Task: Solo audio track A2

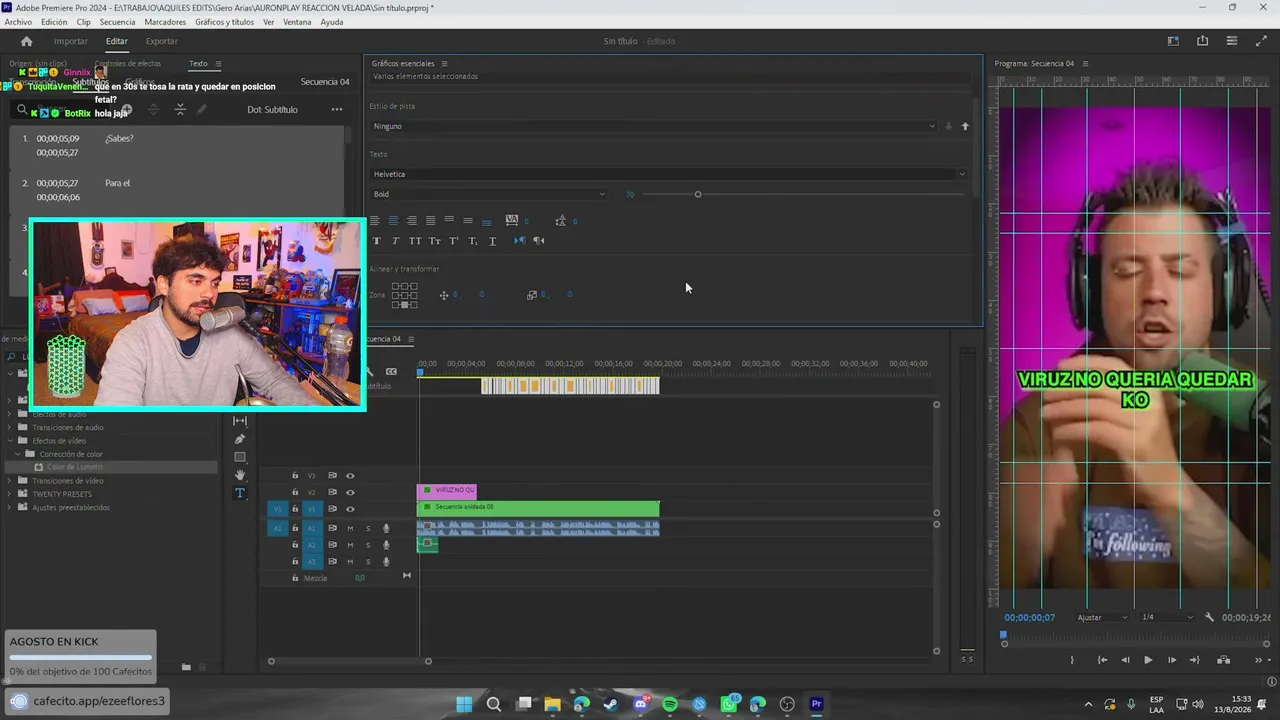Action: coord(368,545)
